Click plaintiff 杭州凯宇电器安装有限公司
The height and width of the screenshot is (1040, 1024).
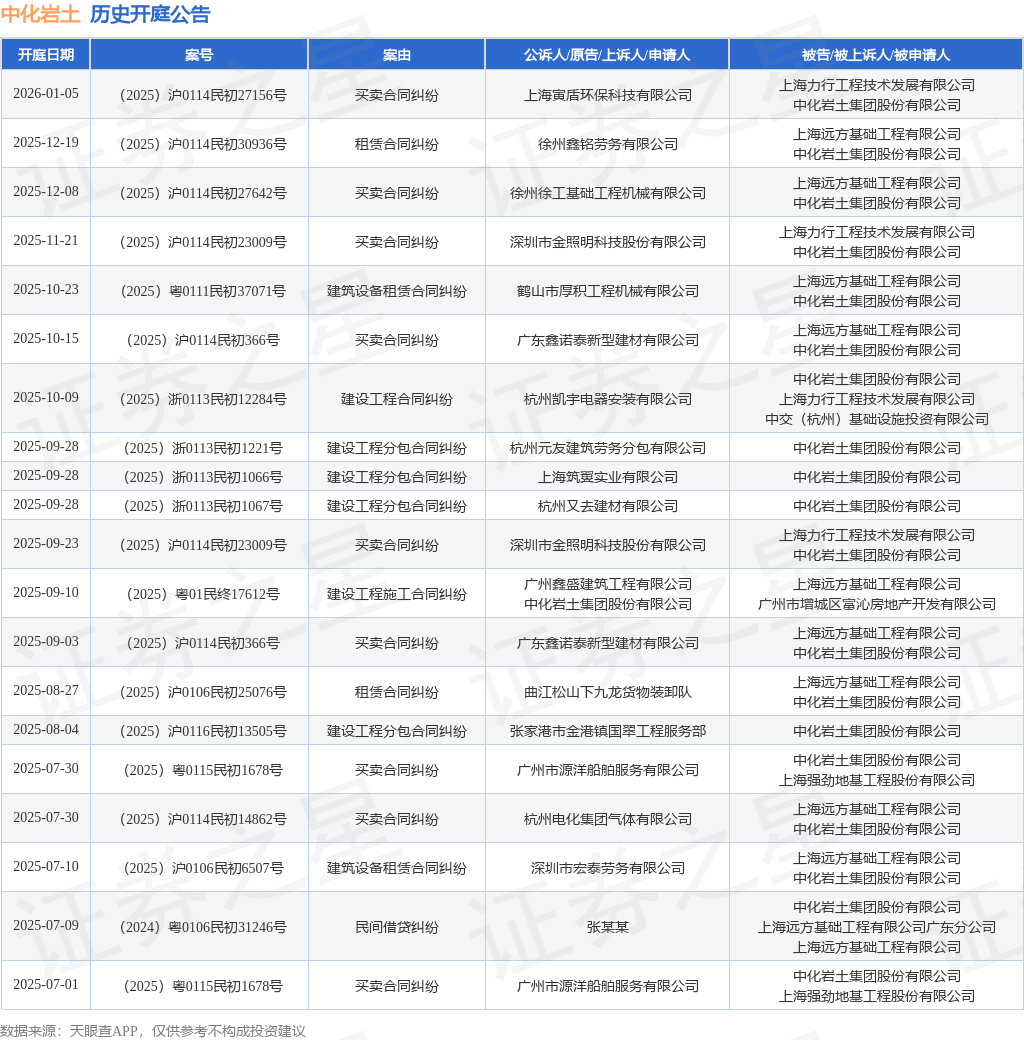tap(608, 400)
